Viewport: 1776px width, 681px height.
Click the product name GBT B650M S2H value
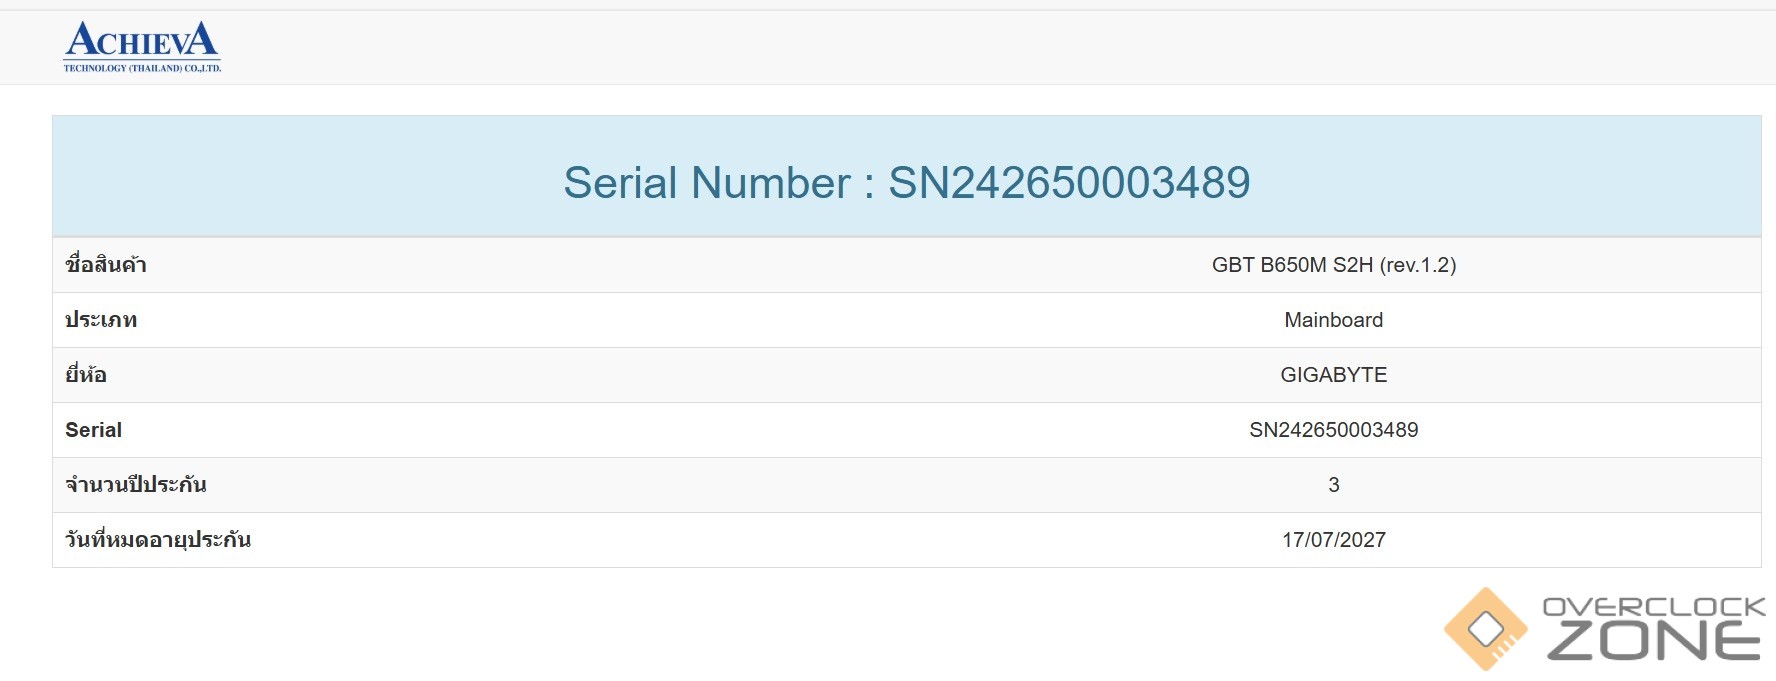point(1334,265)
